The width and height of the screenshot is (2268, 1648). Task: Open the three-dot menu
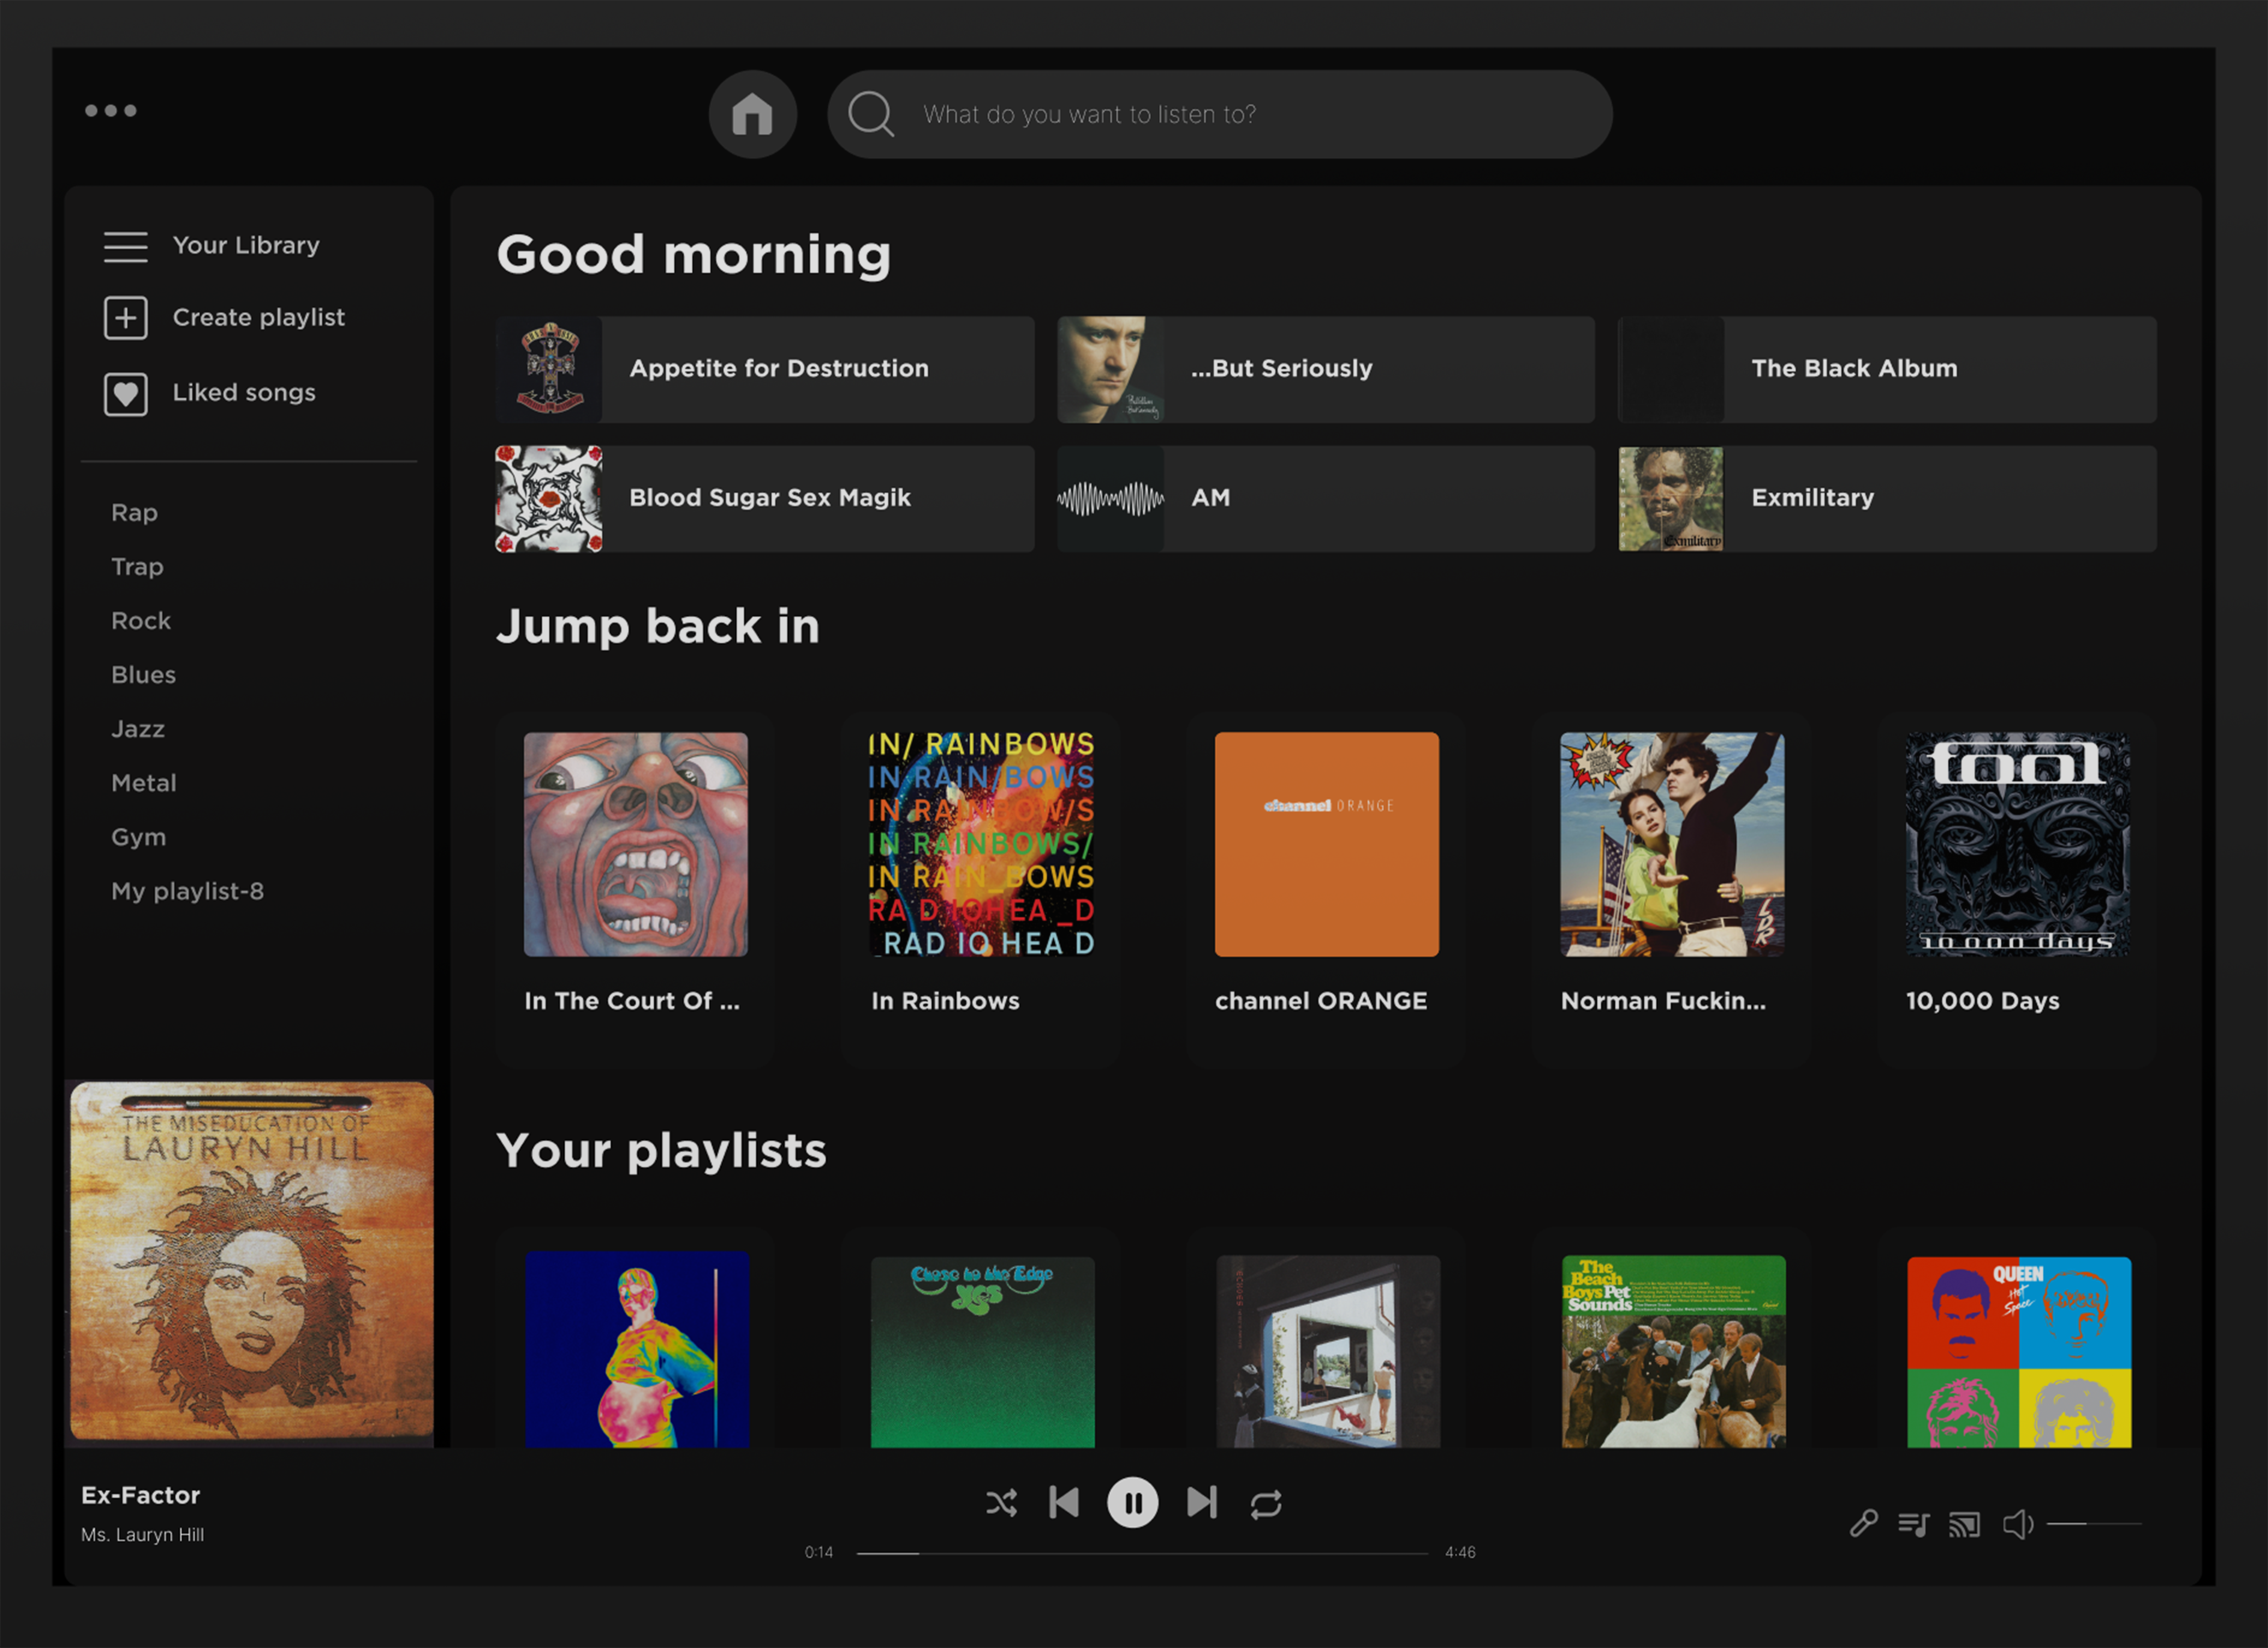pos(111,111)
